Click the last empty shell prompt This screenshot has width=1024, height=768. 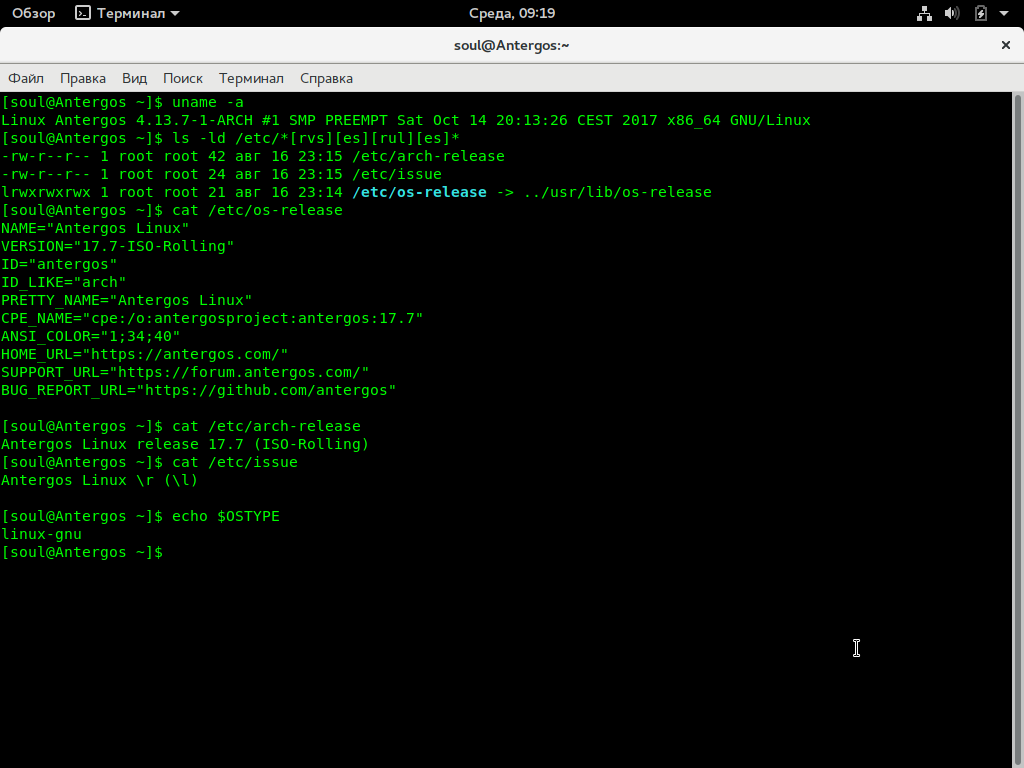[x=82, y=552]
